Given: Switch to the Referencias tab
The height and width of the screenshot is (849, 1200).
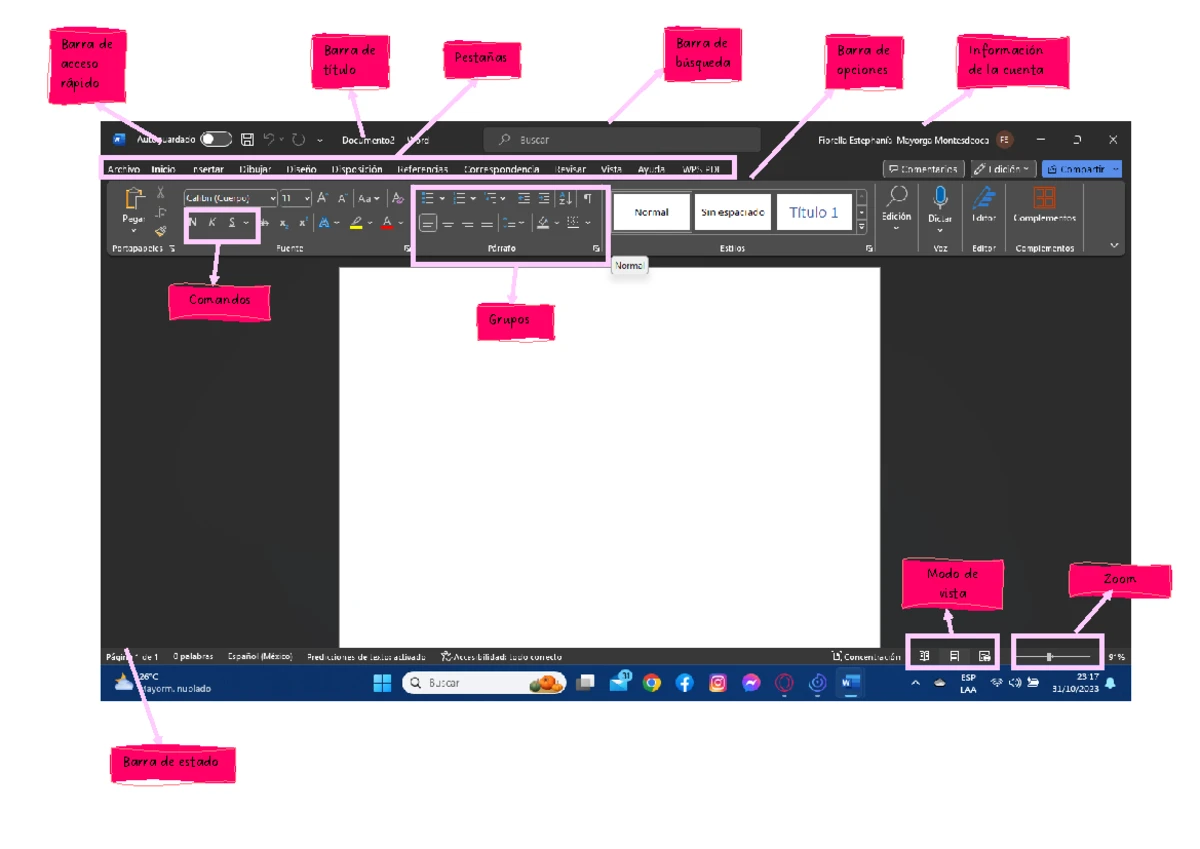Looking at the screenshot, I should 422,170.
